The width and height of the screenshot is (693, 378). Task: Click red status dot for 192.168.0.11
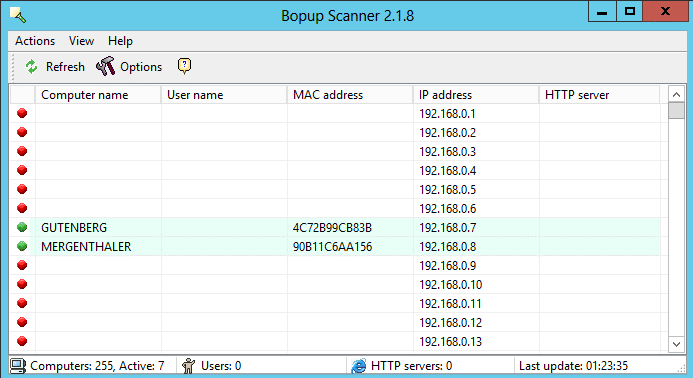[x=22, y=303]
